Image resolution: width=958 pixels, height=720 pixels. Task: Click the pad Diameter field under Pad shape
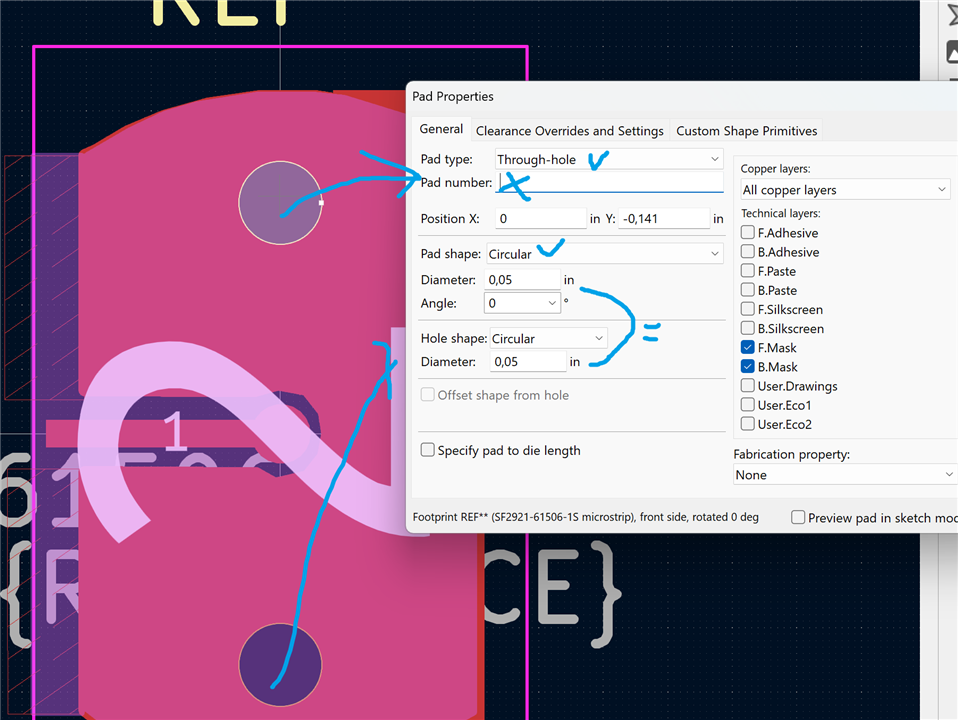pos(522,280)
